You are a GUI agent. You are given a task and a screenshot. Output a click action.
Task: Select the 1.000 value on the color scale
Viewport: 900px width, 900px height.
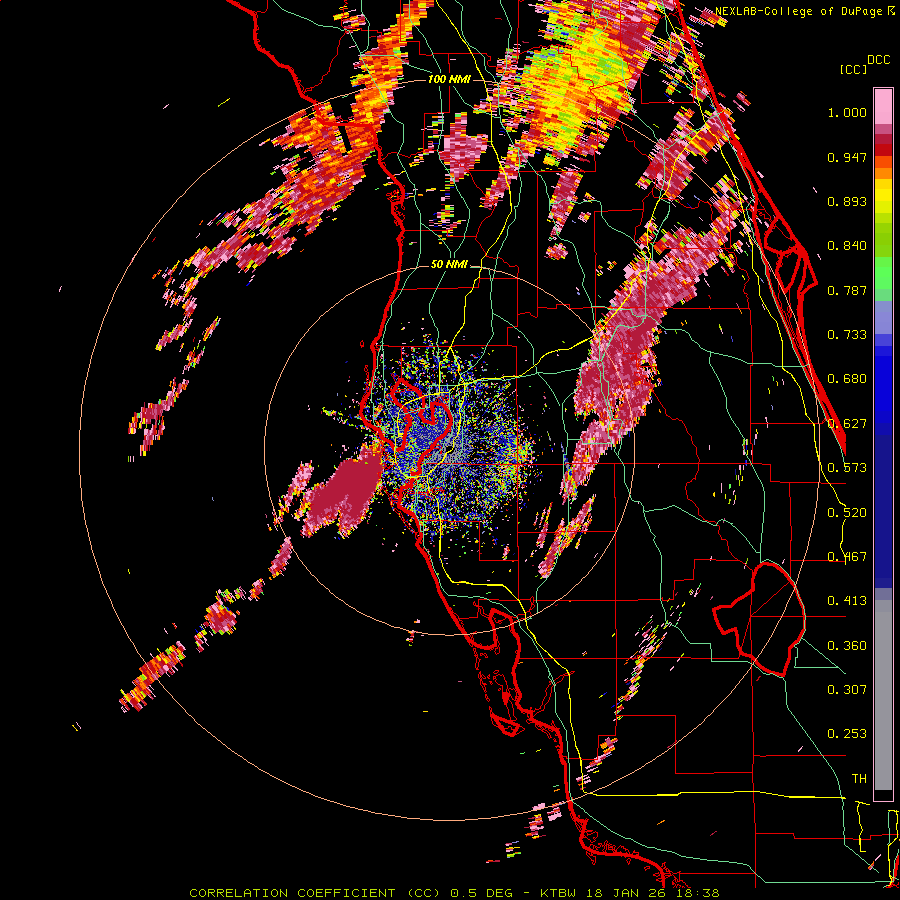(x=847, y=113)
